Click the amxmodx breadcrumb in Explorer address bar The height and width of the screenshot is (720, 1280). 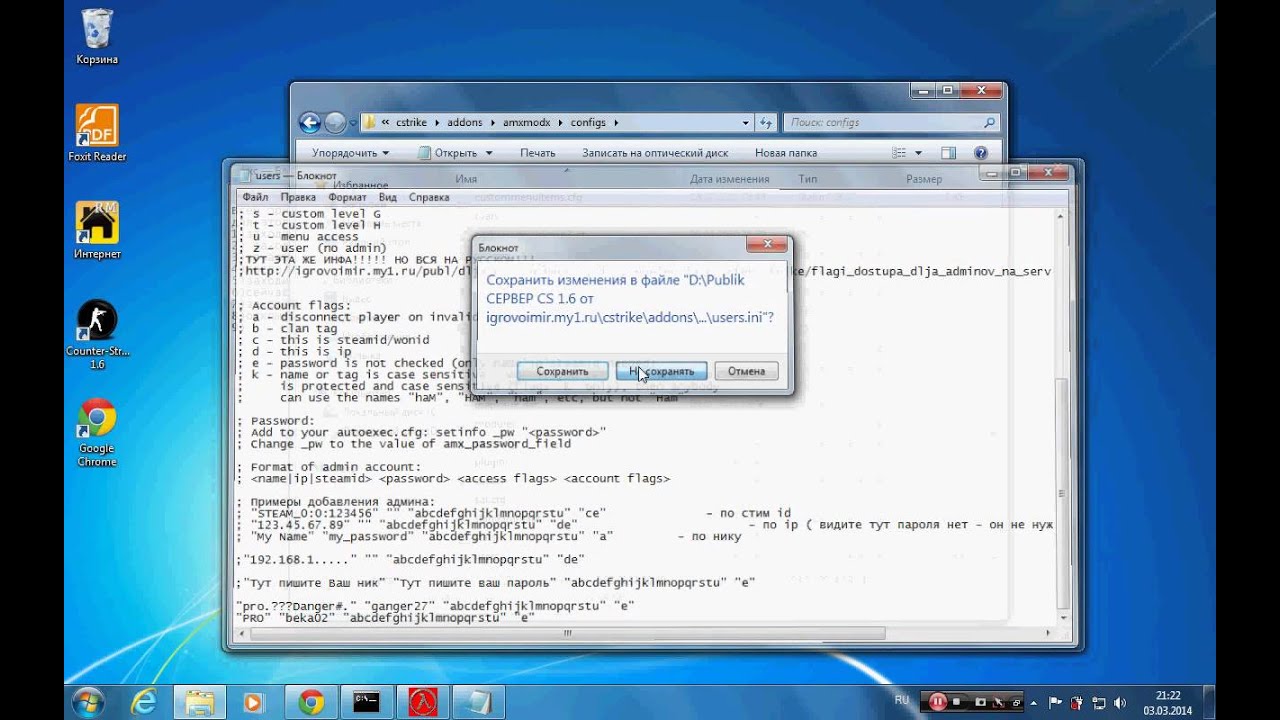[x=527, y=123]
